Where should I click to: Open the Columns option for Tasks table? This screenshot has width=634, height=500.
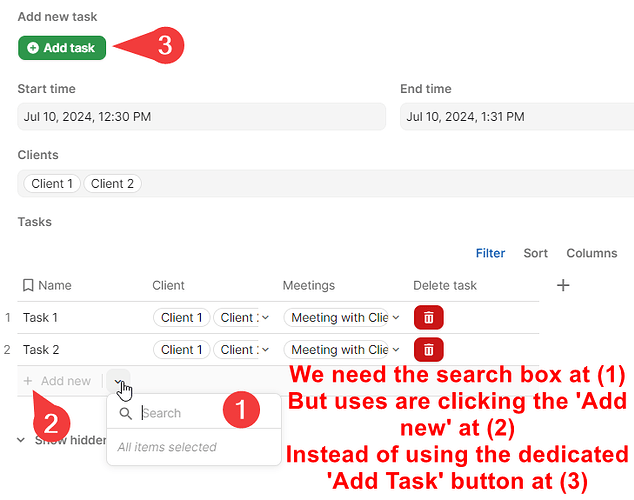click(x=592, y=253)
